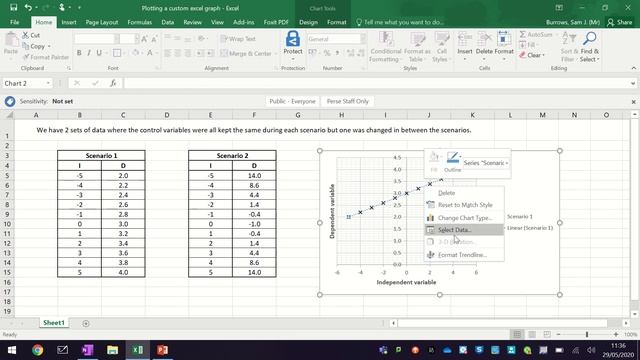Click the Fill bucket in the chart mini toolbar
Screen dimensions: 640x360
pos(434,158)
